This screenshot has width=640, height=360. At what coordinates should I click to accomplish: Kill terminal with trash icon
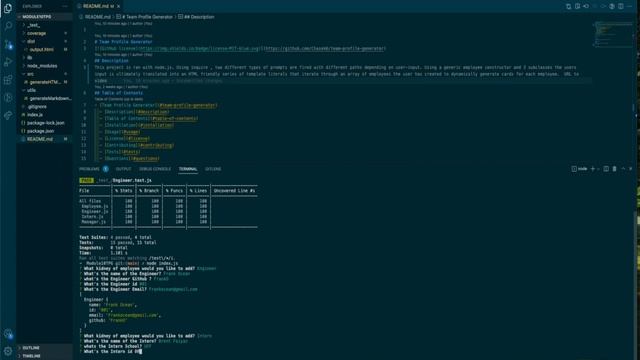pyautogui.click(x=614, y=169)
